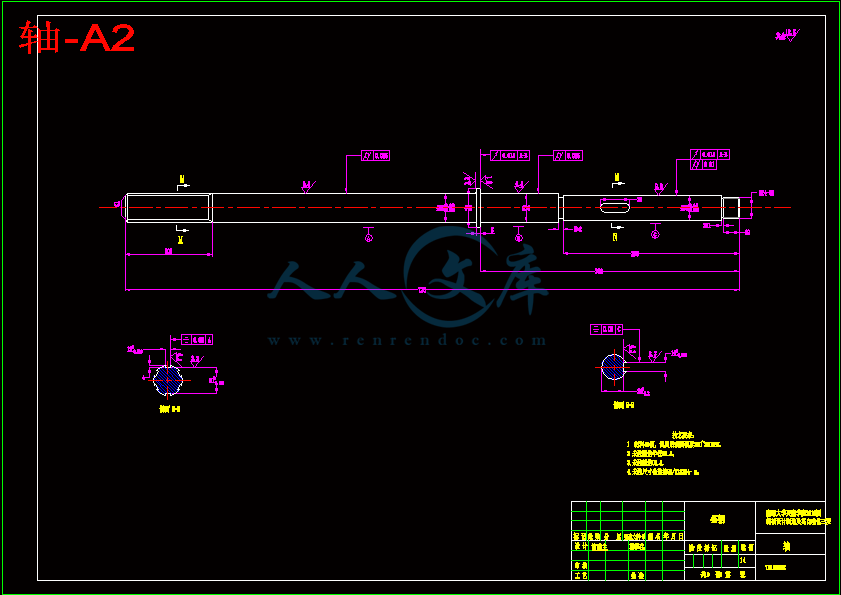
Task: Select technical requirement line 1
Action: 674,444
